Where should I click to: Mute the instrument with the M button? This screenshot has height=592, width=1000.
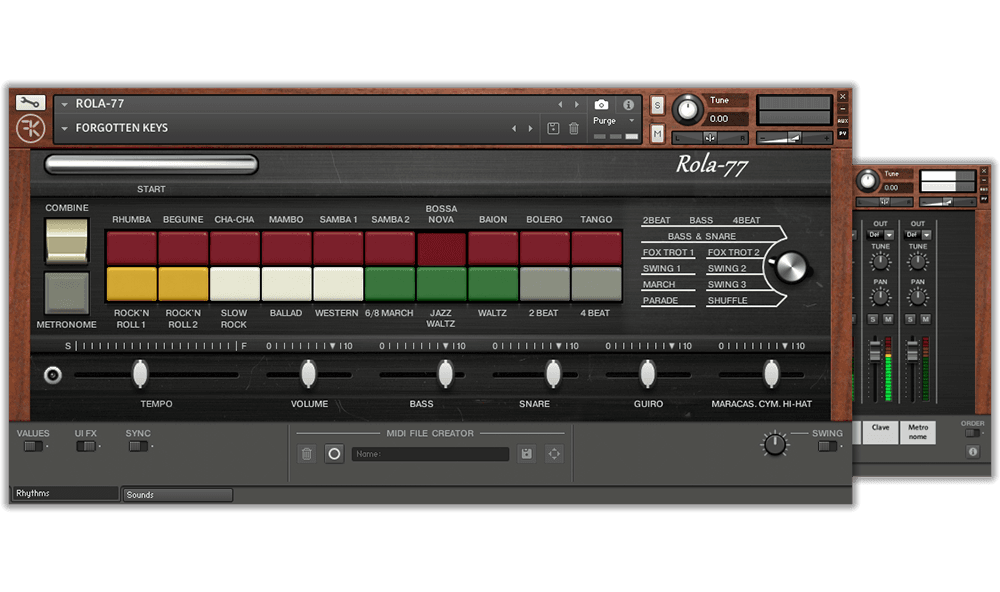(x=657, y=133)
